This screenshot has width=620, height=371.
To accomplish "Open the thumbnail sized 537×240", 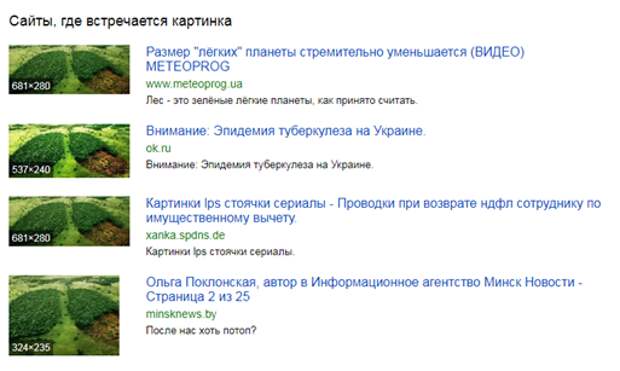I will (x=69, y=151).
